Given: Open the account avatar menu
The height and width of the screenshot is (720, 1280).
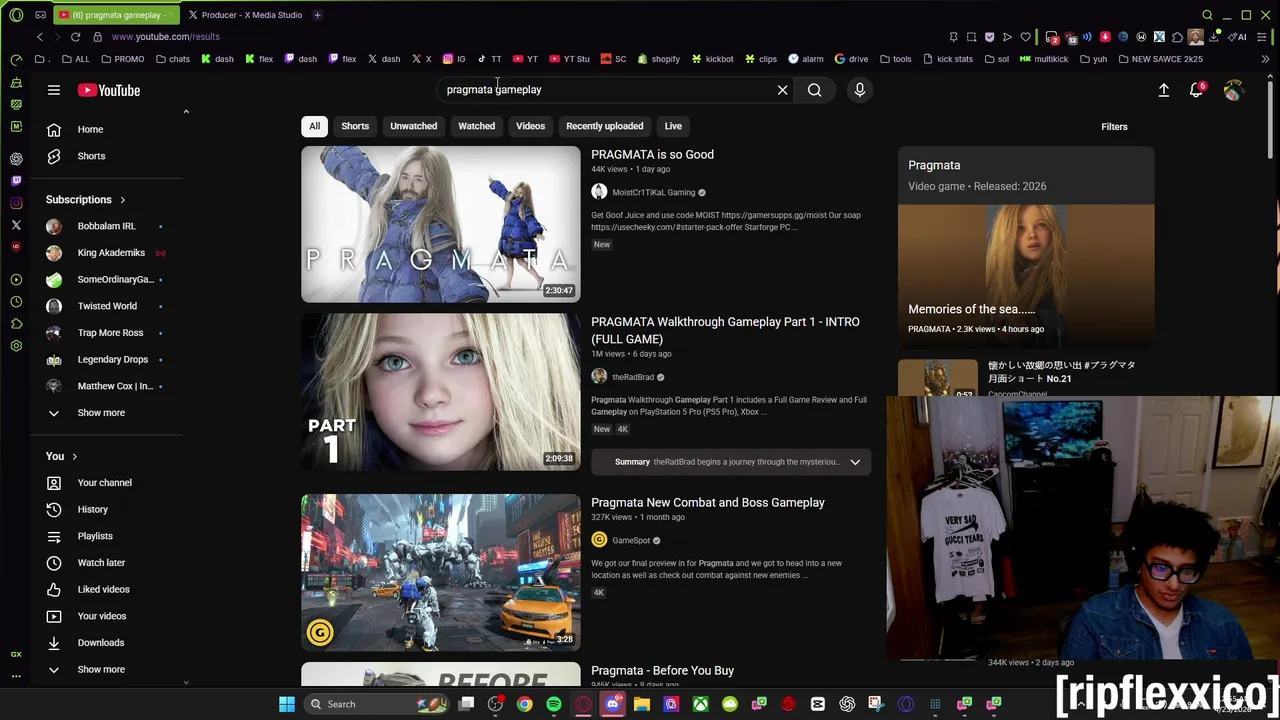Looking at the screenshot, I should pyautogui.click(x=1232, y=90).
